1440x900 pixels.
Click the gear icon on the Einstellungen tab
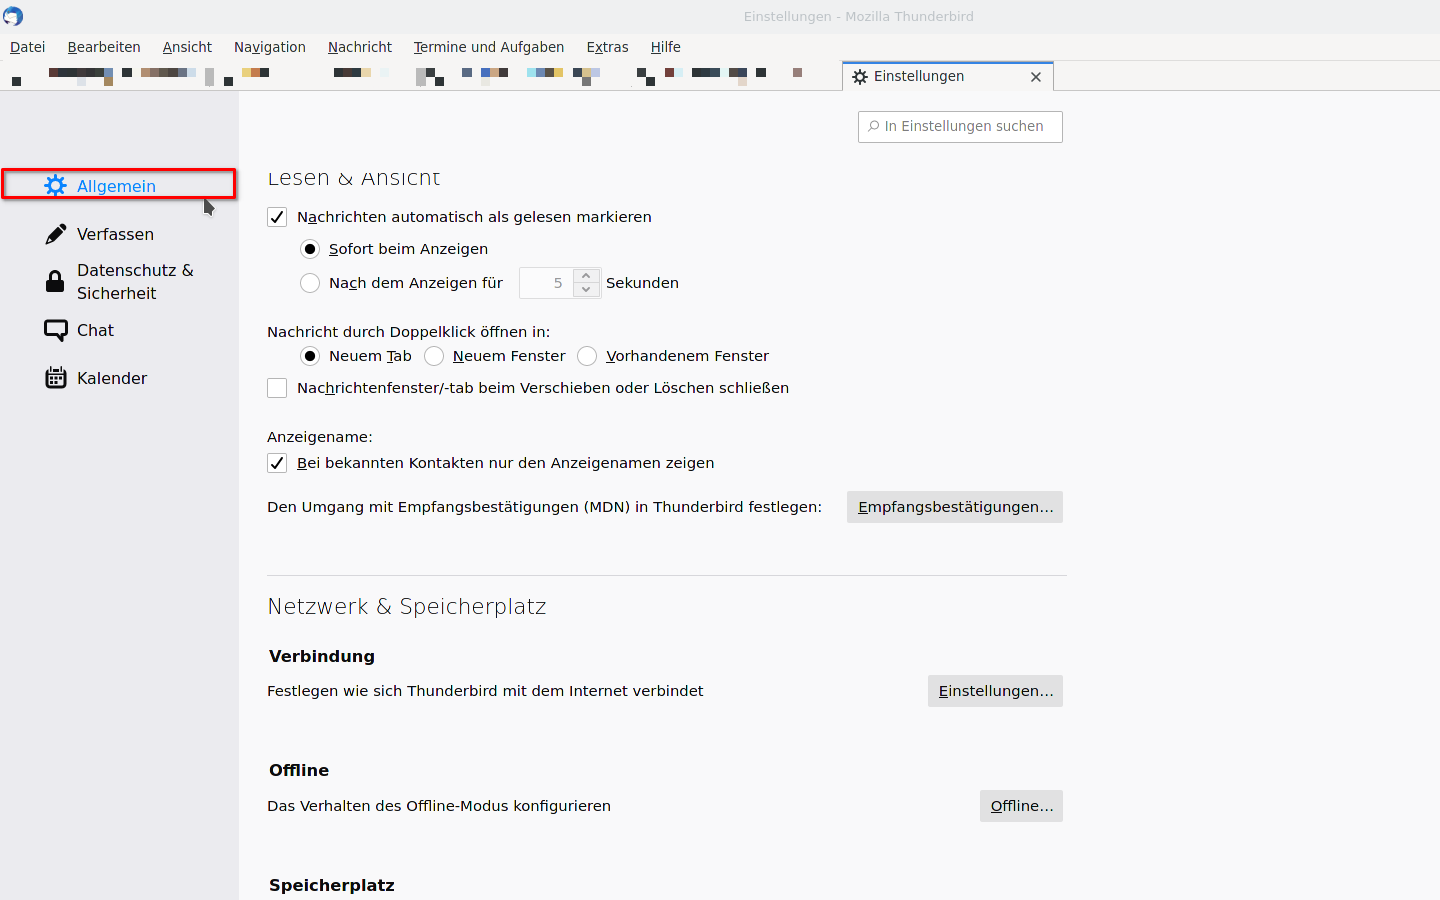click(860, 77)
